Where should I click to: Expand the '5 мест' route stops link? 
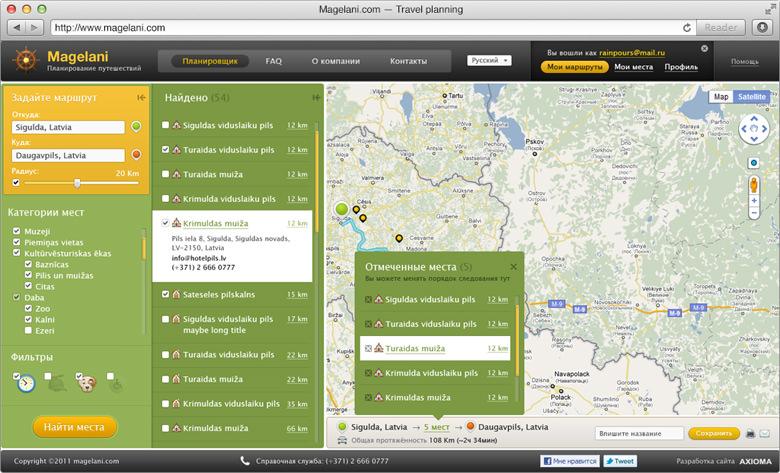(x=435, y=427)
